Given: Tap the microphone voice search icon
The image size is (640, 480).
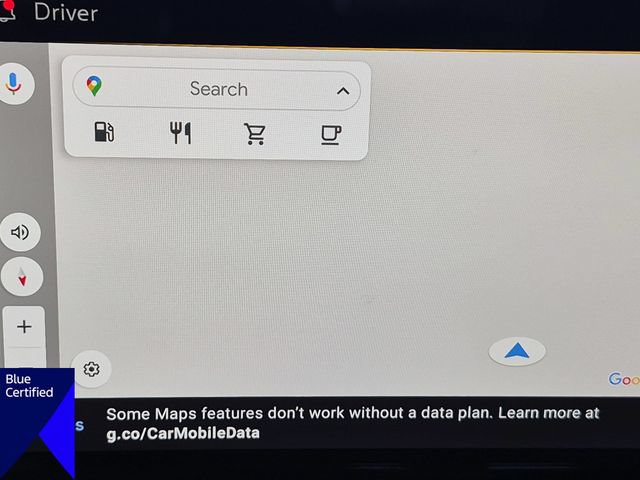Looking at the screenshot, I should coord(13,83).
